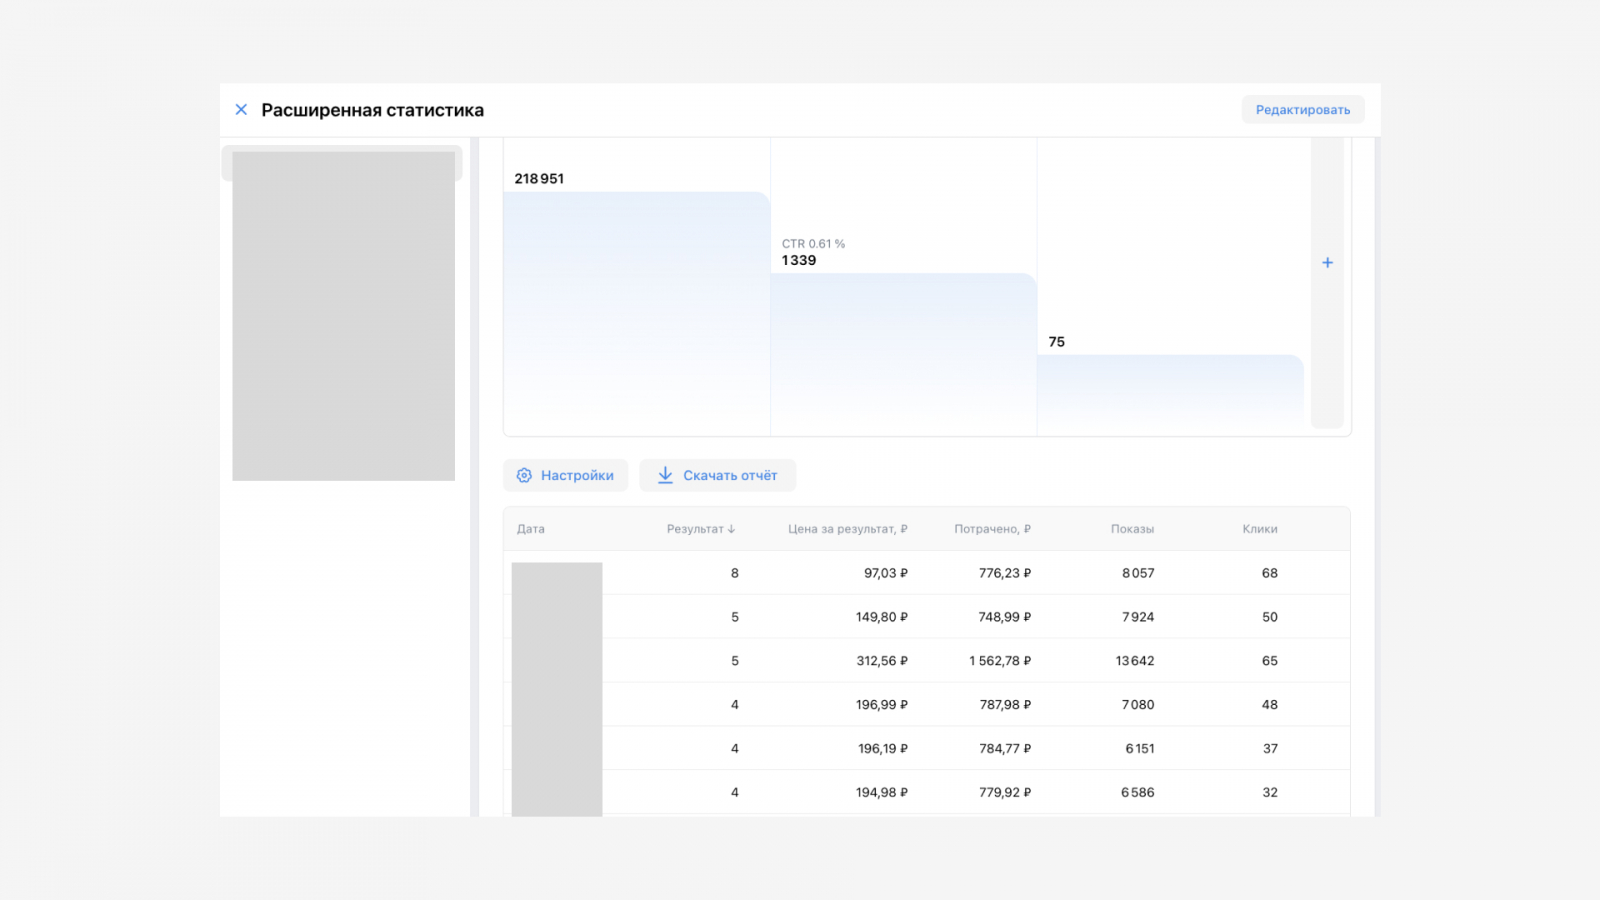Open Настройки for the table
Viewport: 1600px width, 900px height.
(565, 475)
